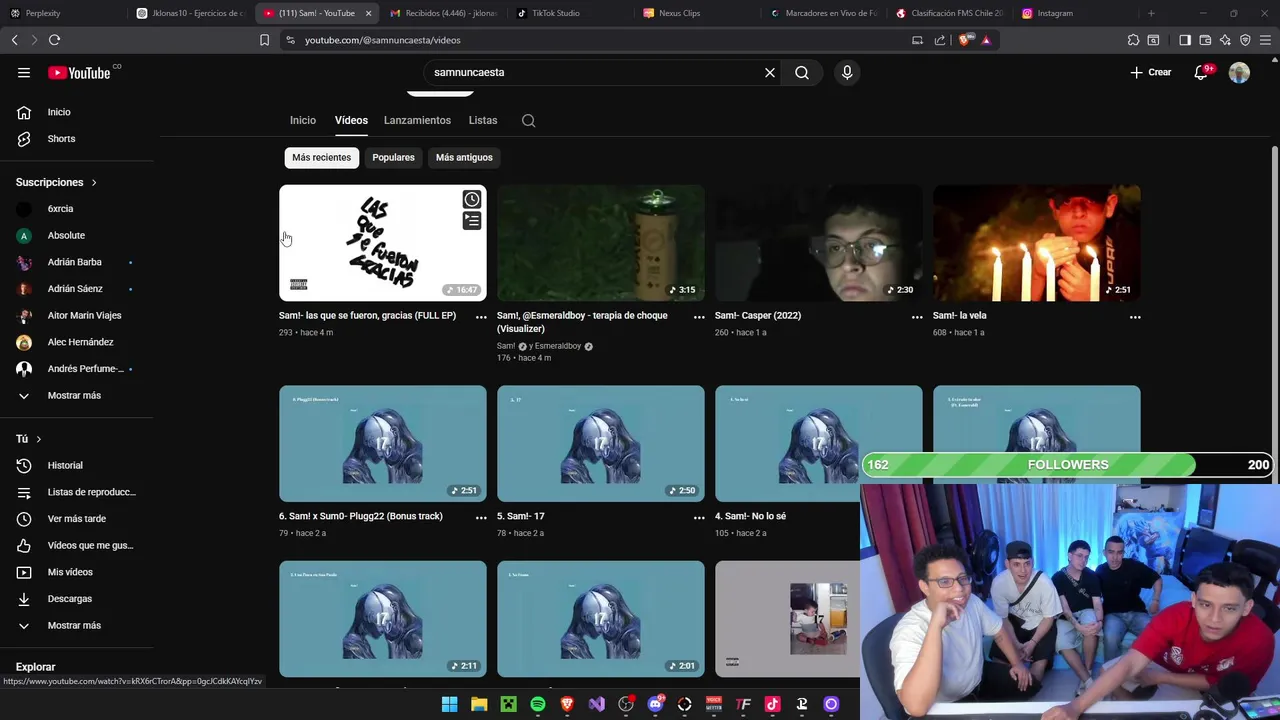This screenshot has width=1280, height=720.
Task: Open the Brave VPN shield icon
Action: [1245, 40]
